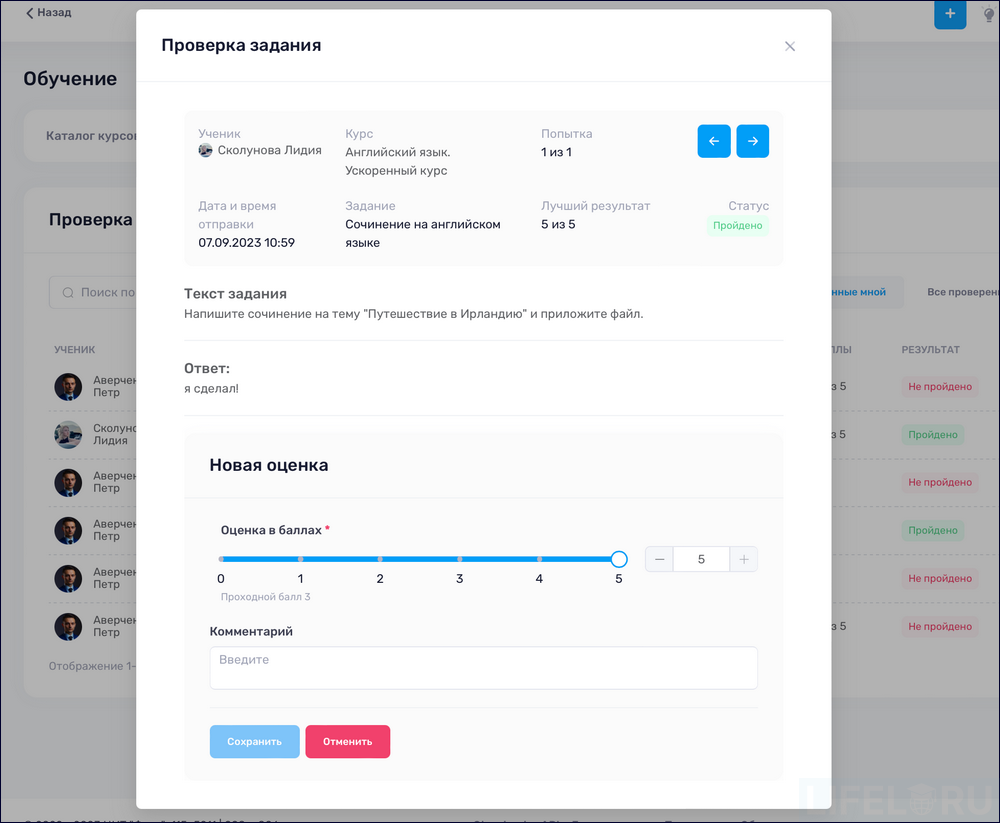Open Сколунова Лидия's avatar photo
The width and height of the screenshot is (1000, 824).
[206, 149]
